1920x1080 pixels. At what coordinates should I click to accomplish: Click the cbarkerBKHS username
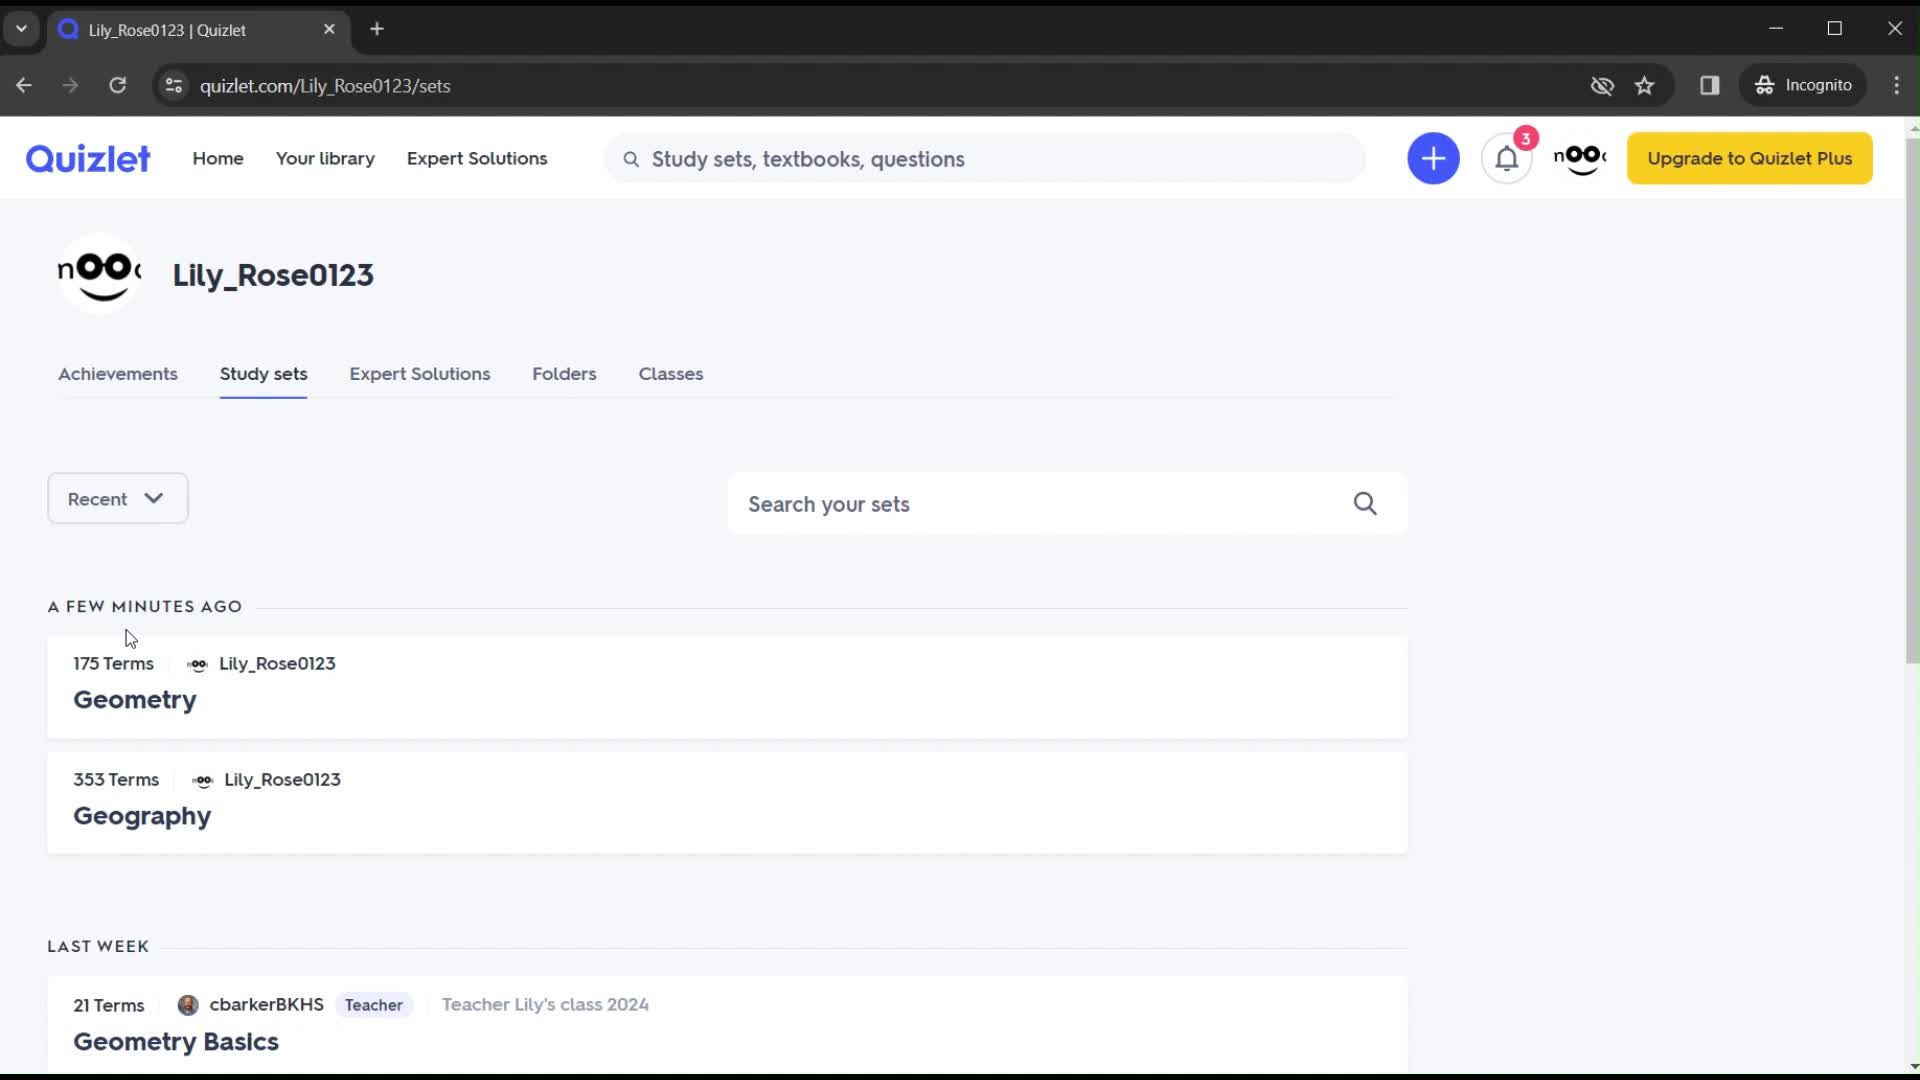(266, 1004)
